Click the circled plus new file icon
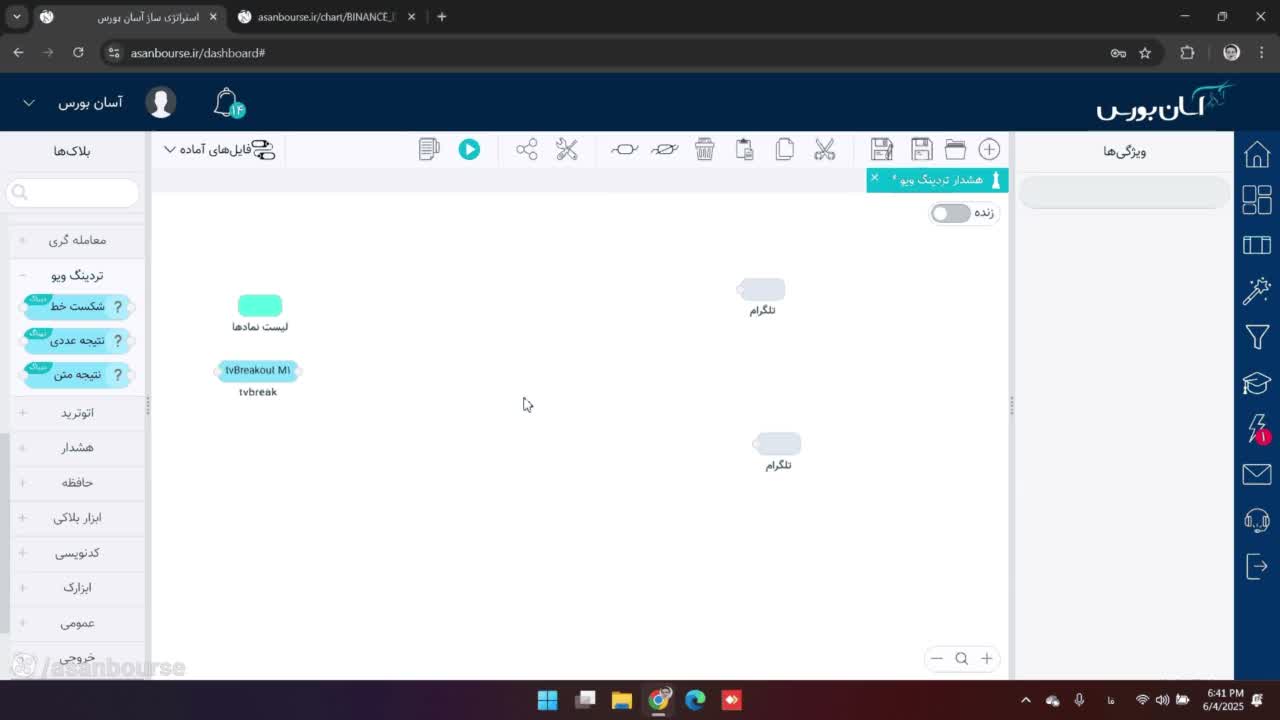 pos(989,149)
